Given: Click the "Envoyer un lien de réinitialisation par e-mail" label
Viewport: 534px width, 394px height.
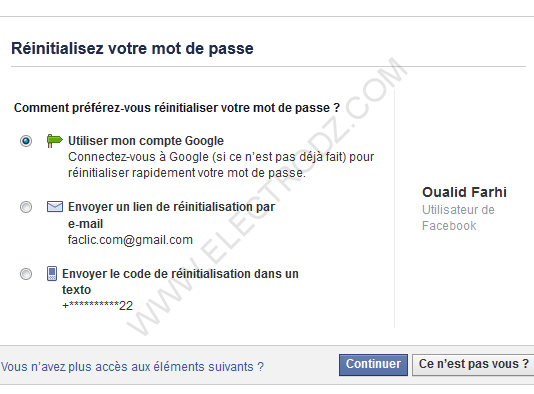Looking at the screenshot, I should 171,215.
